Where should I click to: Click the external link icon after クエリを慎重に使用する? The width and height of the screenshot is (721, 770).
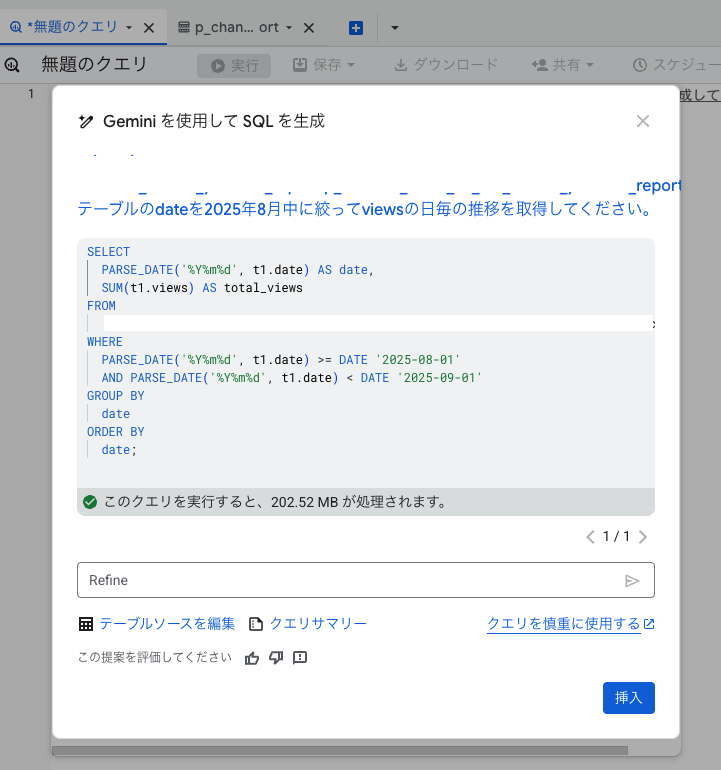[649, 624]
